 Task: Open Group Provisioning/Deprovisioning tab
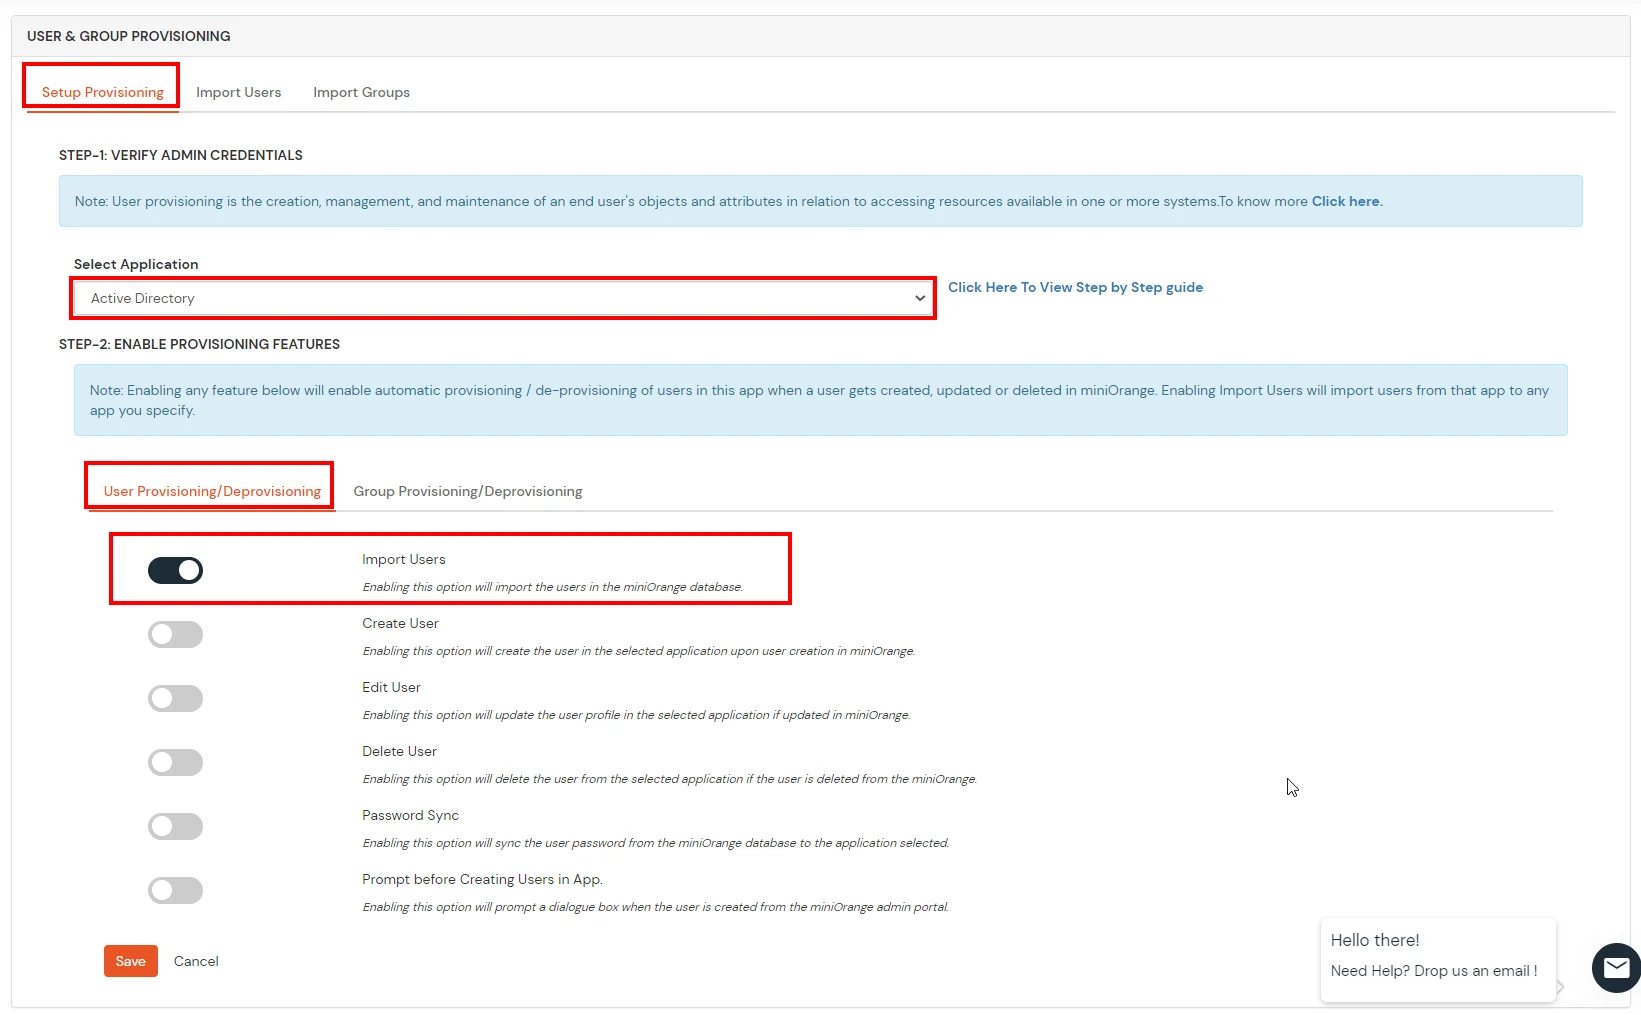[467, 491]
